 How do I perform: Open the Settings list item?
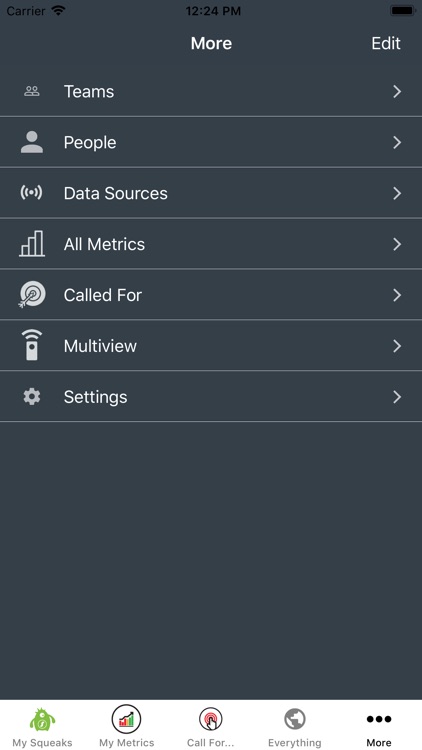tap(211, 397)
